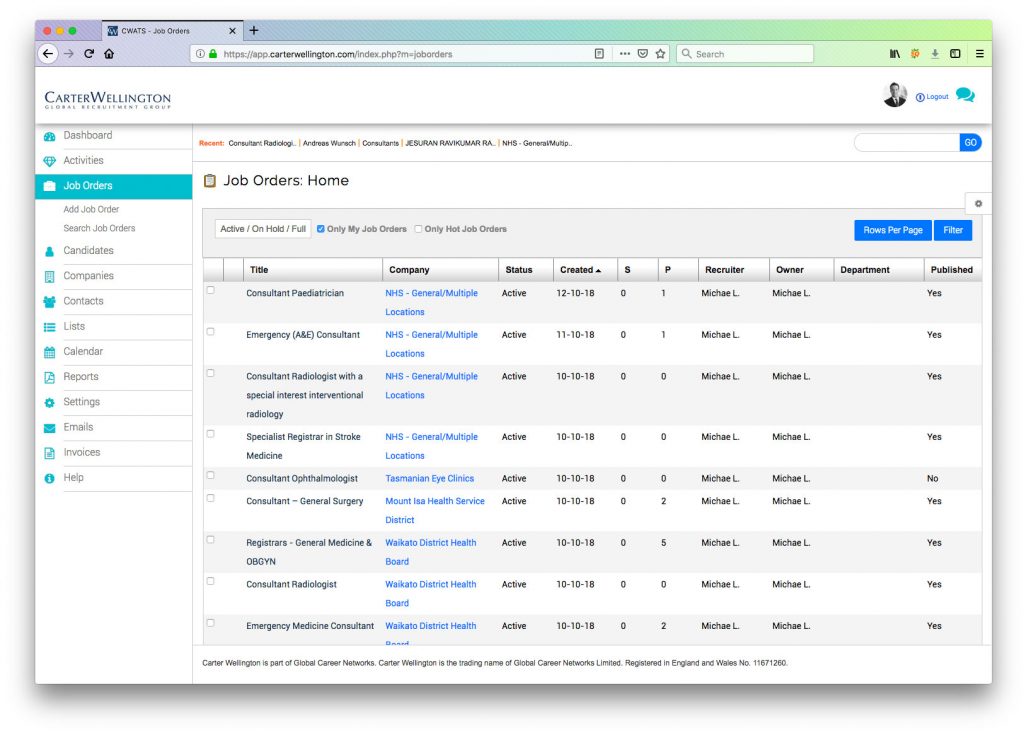
Task: Tick checkbox for Consultant Ophthalmologist row
Action: click(x=210, y=476)
